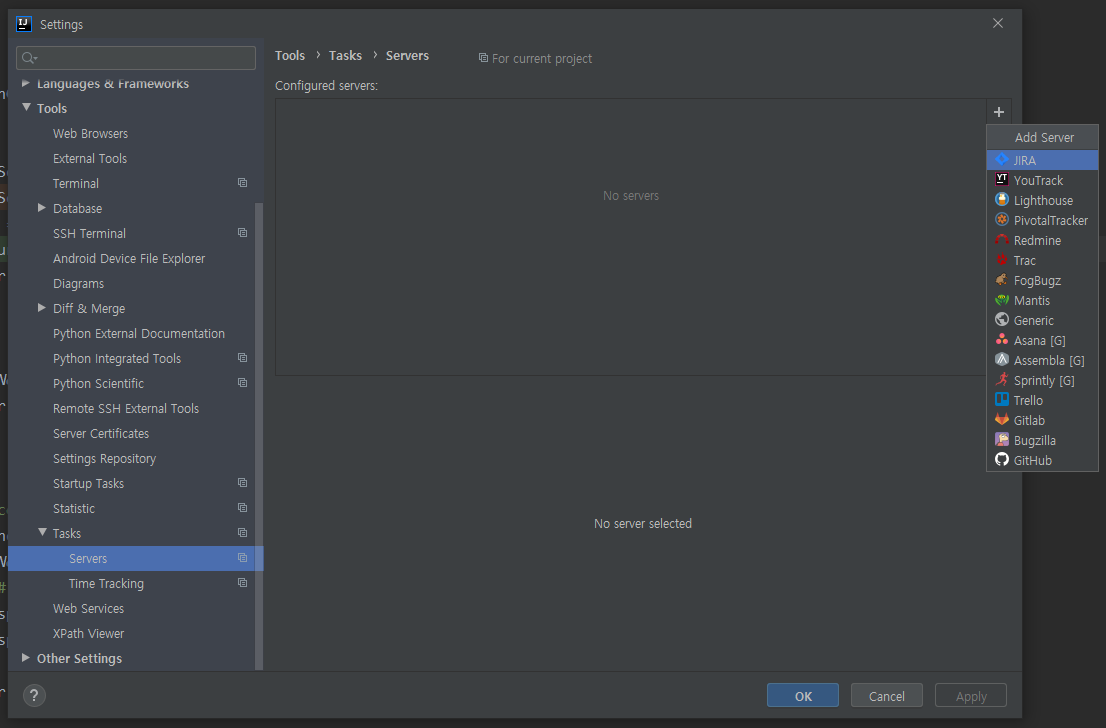Viewport: 1106px width, 728px height.
Task: Click the Cancel button
Action: click(x=887, y=696)
